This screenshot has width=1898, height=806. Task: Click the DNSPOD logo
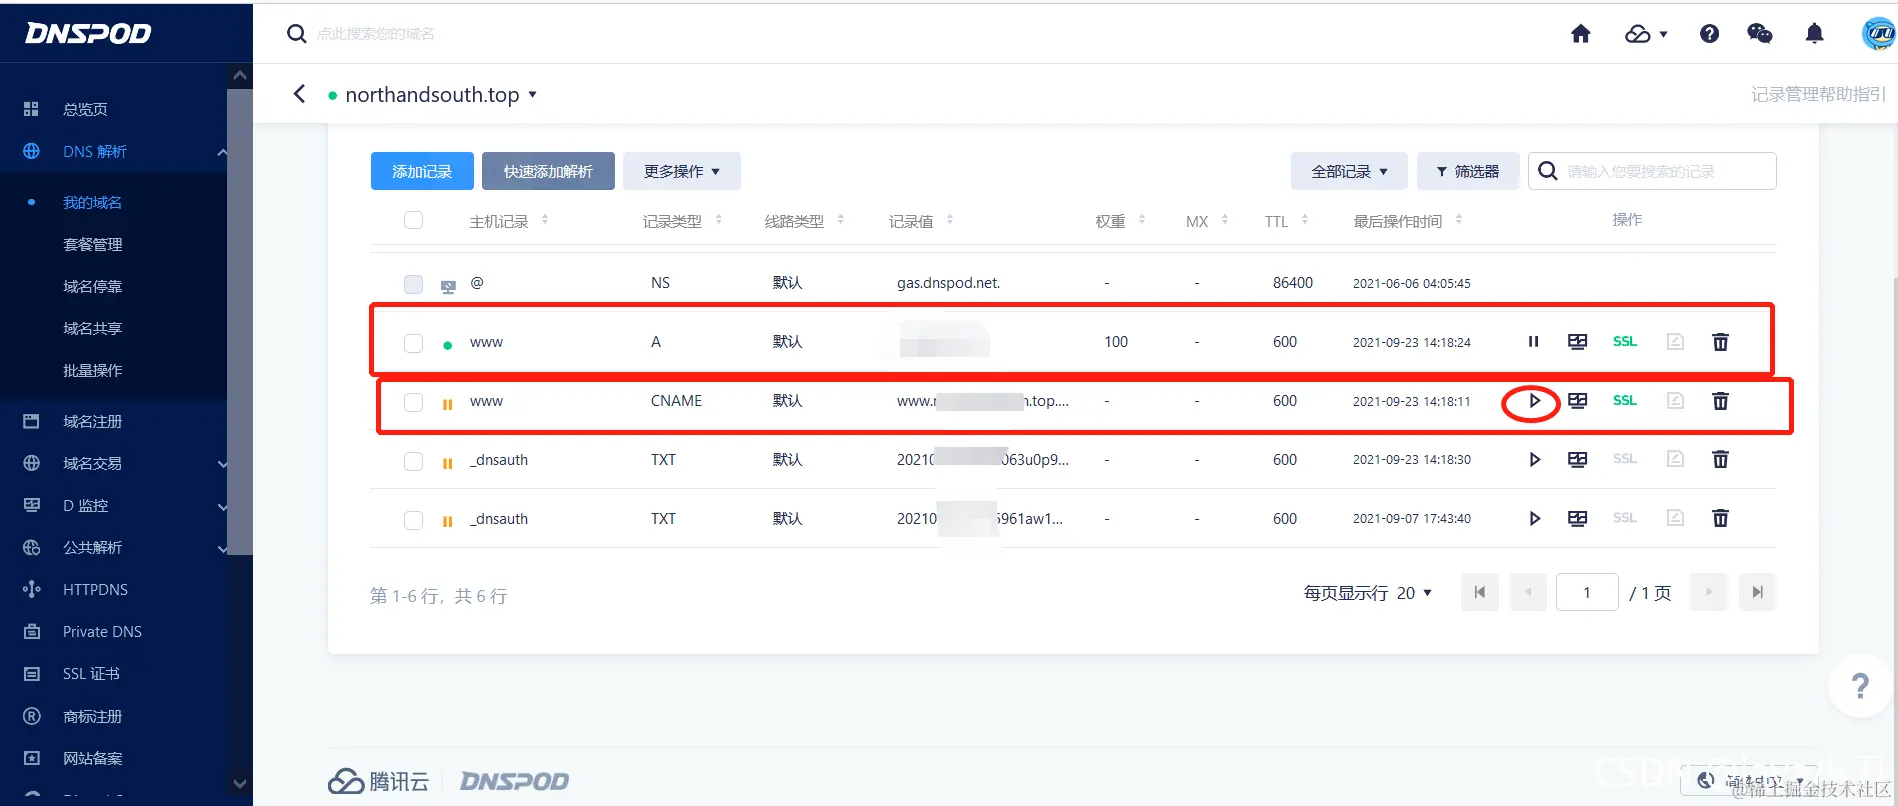pyautogui.click(x=88, y=33)
